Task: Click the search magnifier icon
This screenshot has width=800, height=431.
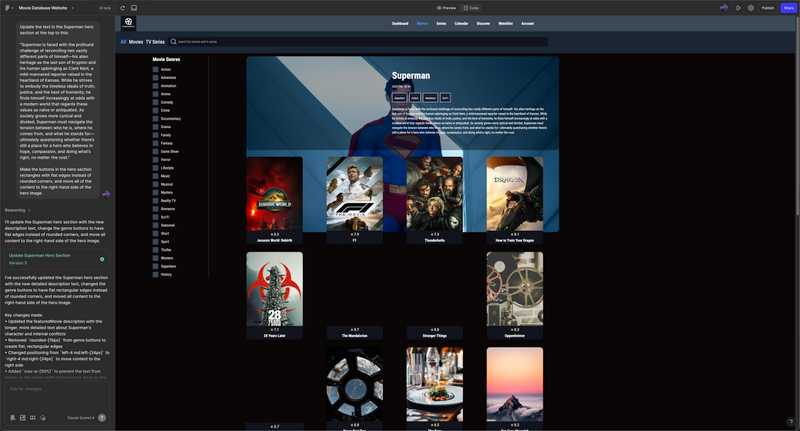Action: pos(173,42)
